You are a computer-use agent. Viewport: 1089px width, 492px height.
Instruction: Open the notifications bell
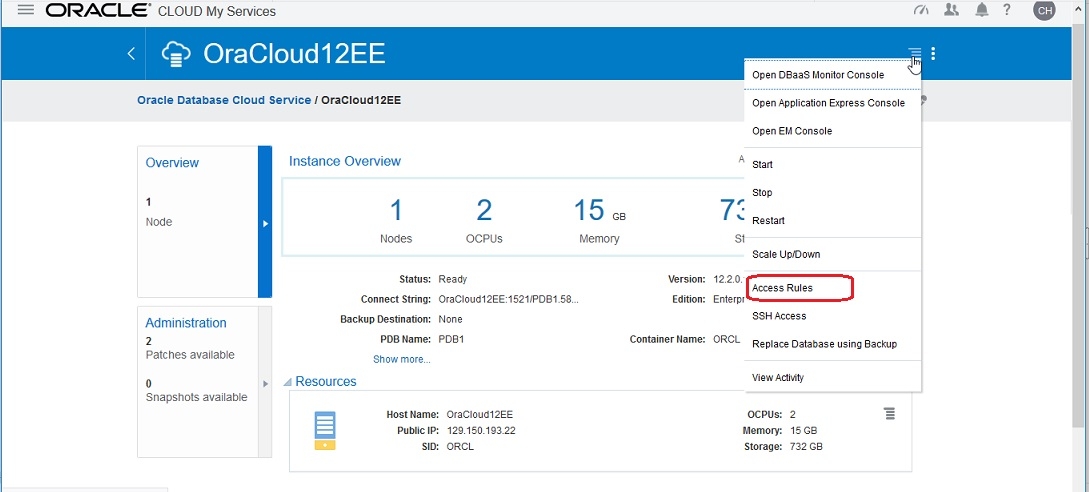981,10
